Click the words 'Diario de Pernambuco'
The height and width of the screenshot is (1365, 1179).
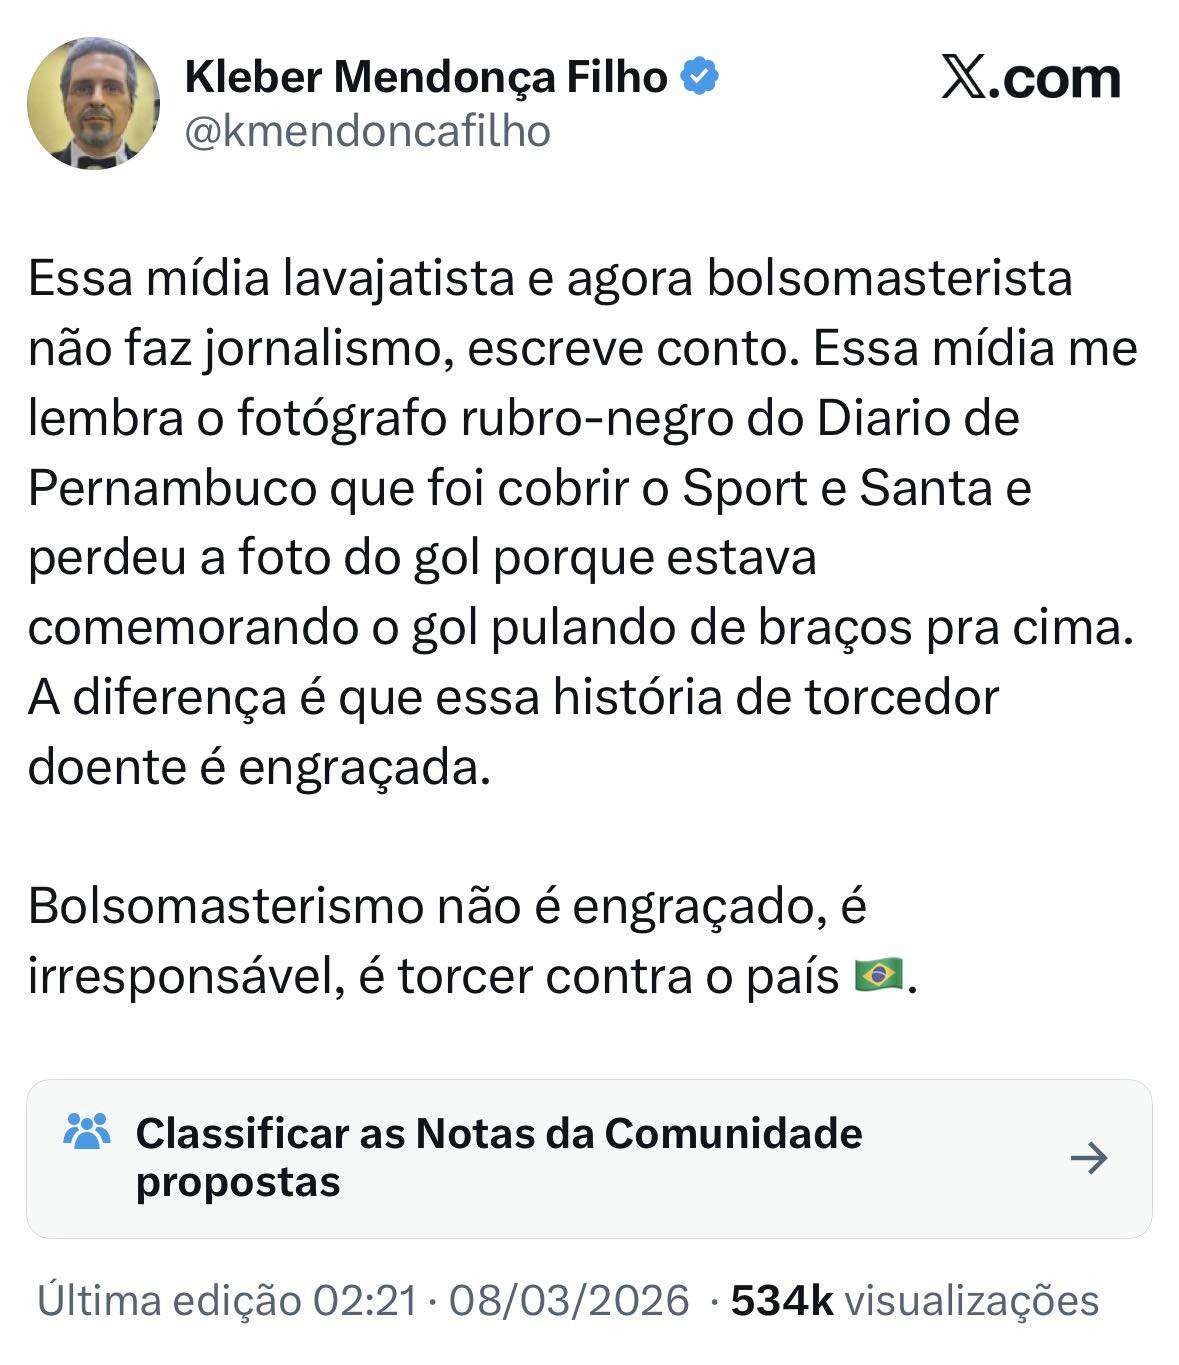point(917,419)
